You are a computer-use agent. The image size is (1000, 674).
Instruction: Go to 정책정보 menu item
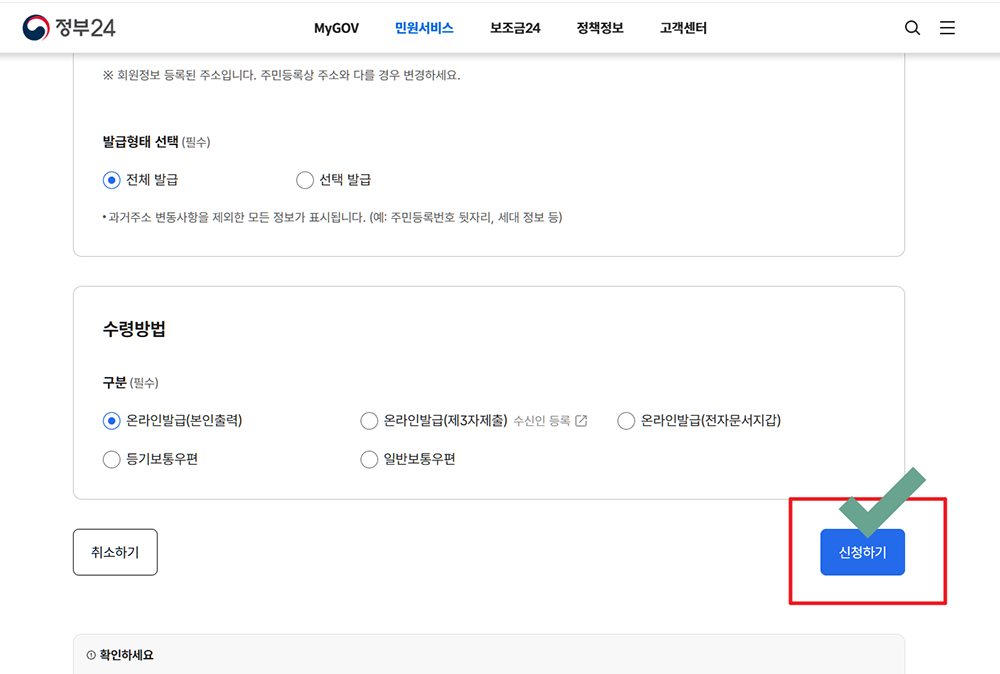(x=598, y=28)
